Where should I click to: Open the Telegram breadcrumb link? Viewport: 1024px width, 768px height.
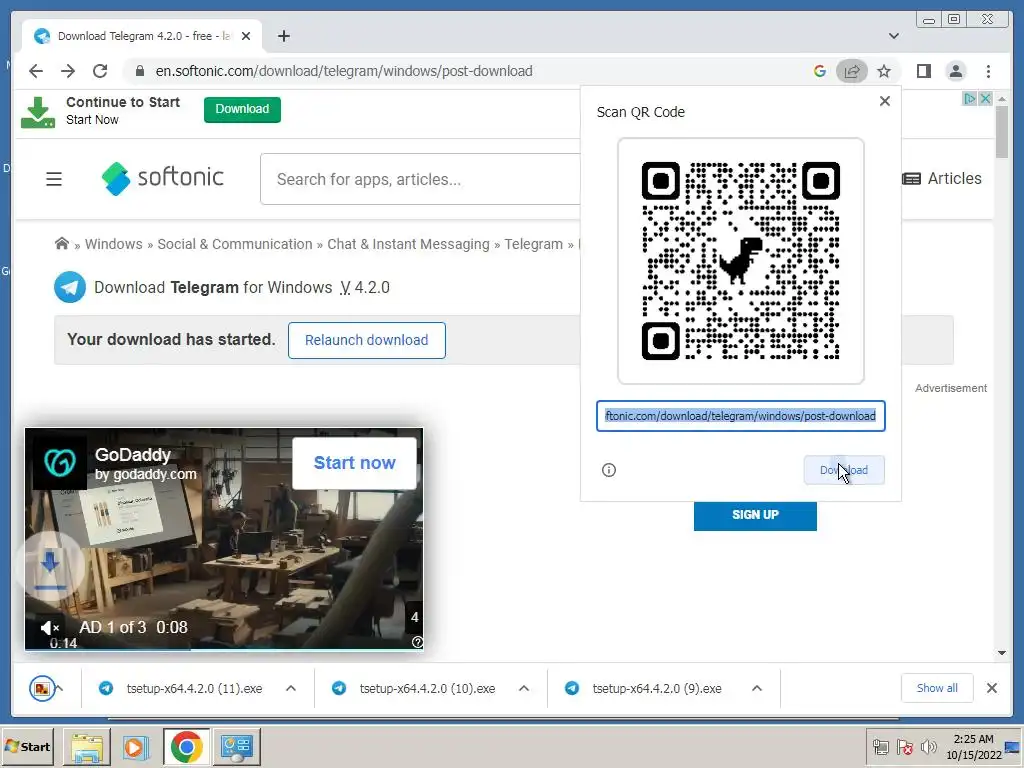(x=534, y=244)
